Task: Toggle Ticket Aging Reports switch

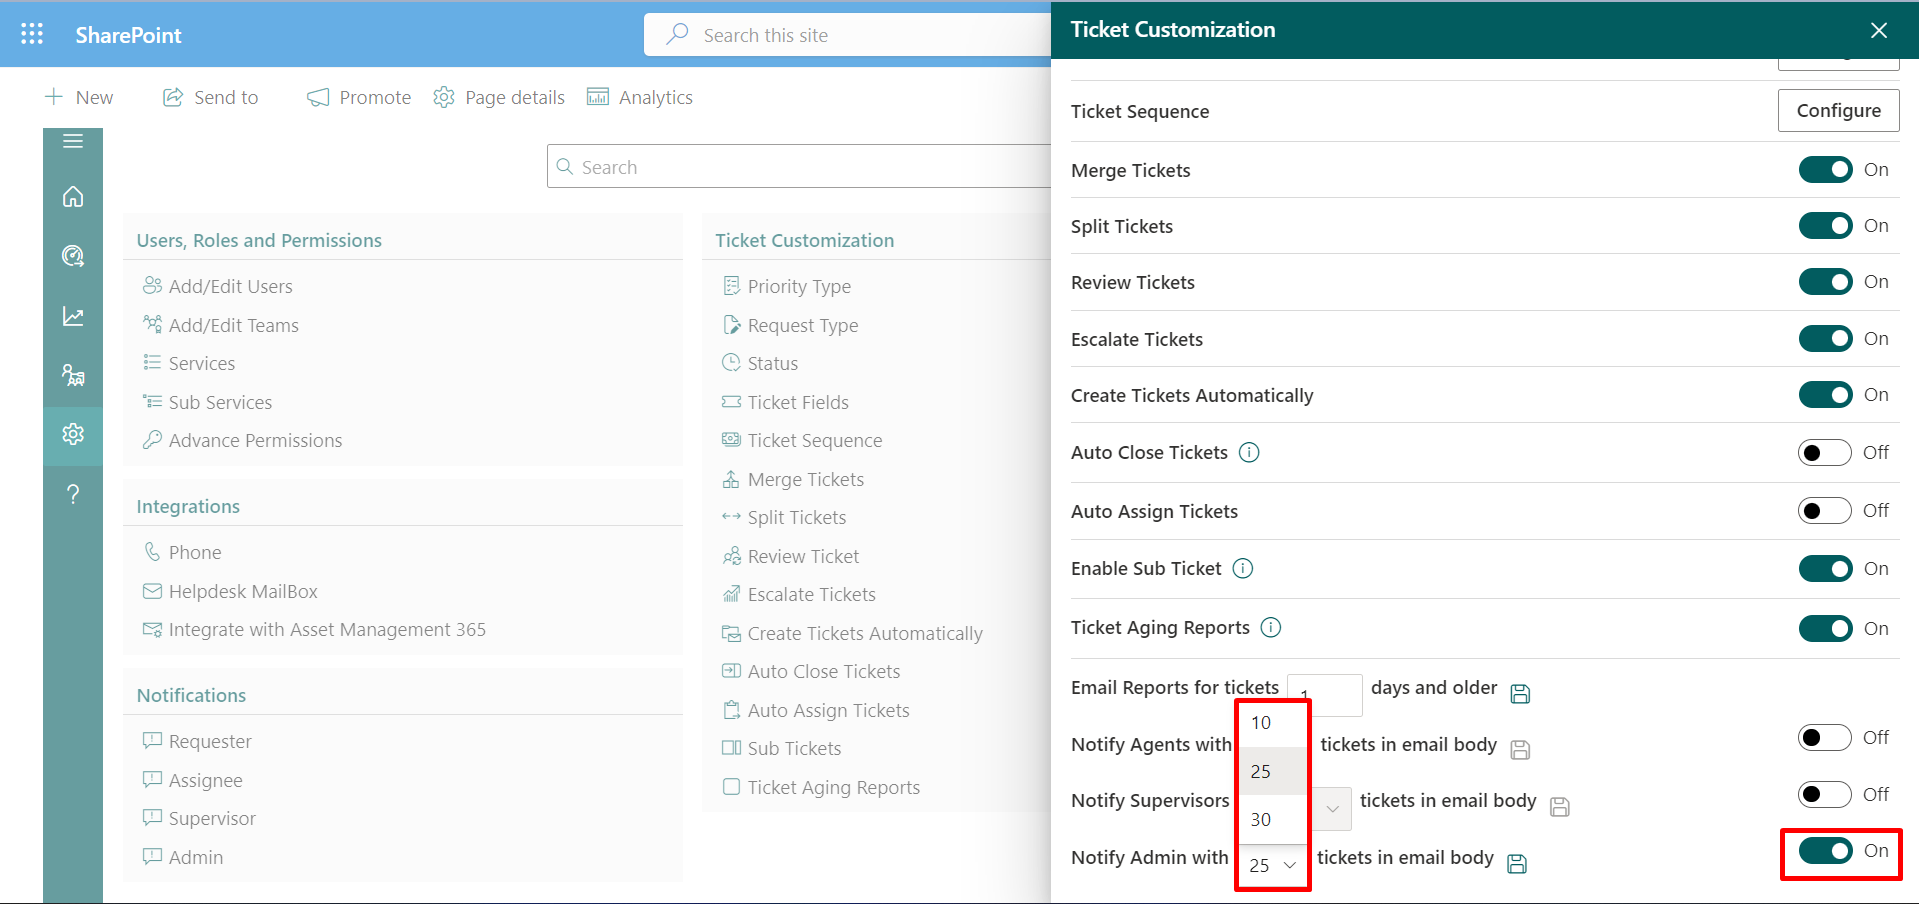Action: [x=1826, y=628]
